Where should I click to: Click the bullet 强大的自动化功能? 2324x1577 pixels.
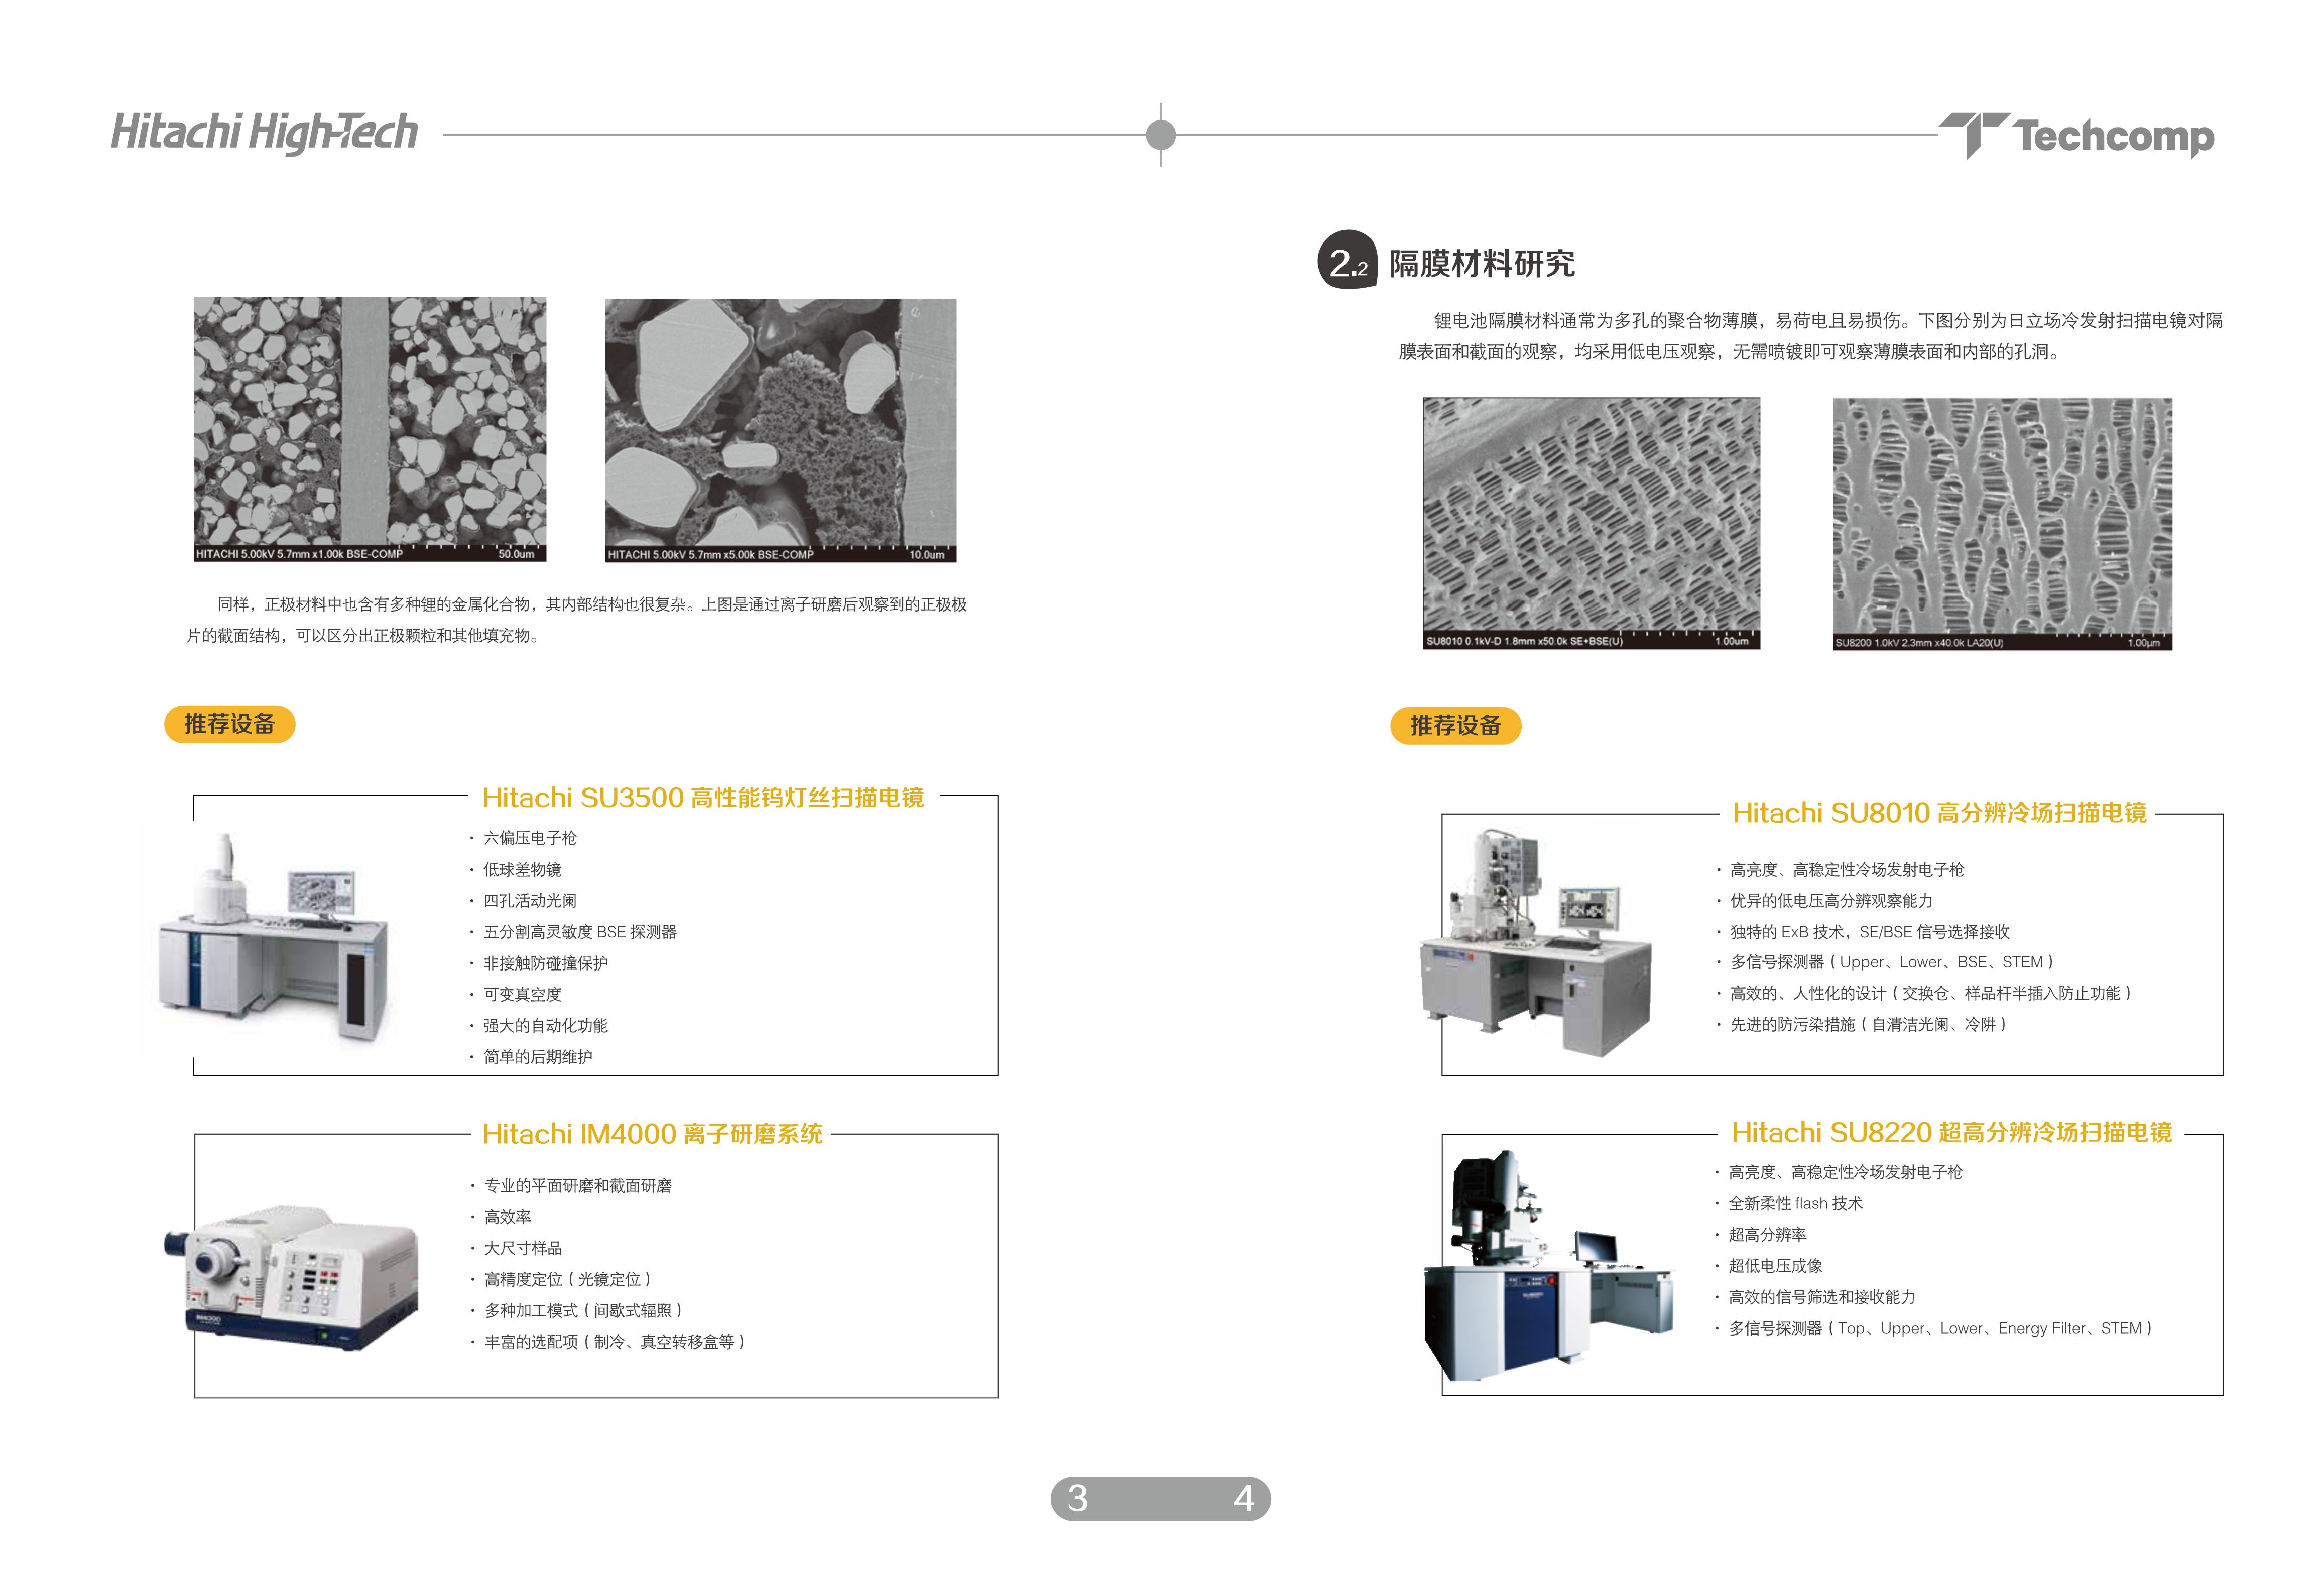538,1025
